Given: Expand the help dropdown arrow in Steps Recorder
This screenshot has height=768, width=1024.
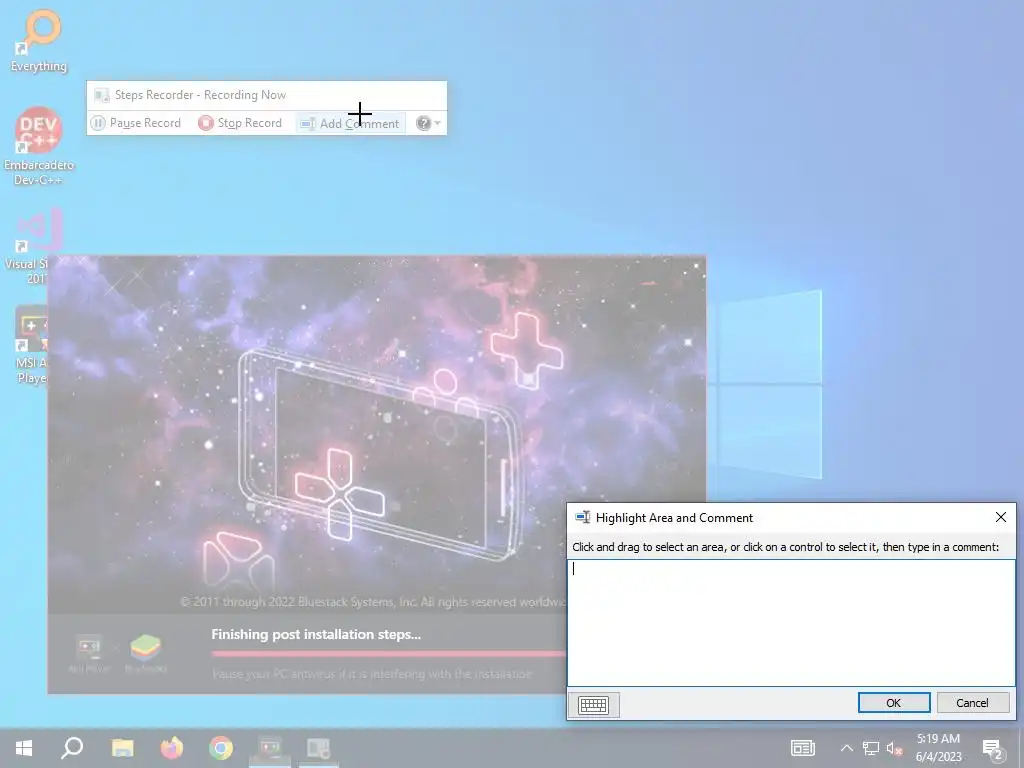Looking at the screenshot, I should point(438,123).
